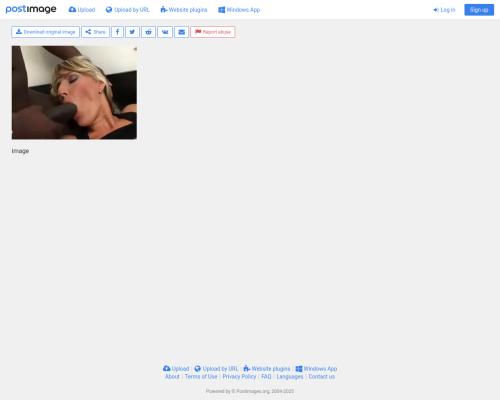Click the Postimage logo
The height and width of the screenshot is (400, 500).
(x=31, y=9)
